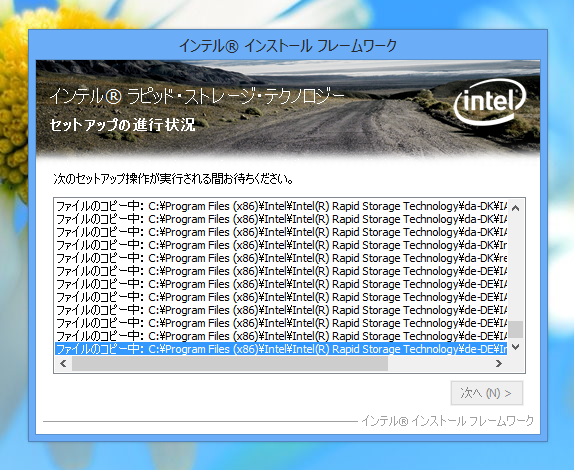
Task: Click the Intel logo in the banner
Action: [490, 101]
